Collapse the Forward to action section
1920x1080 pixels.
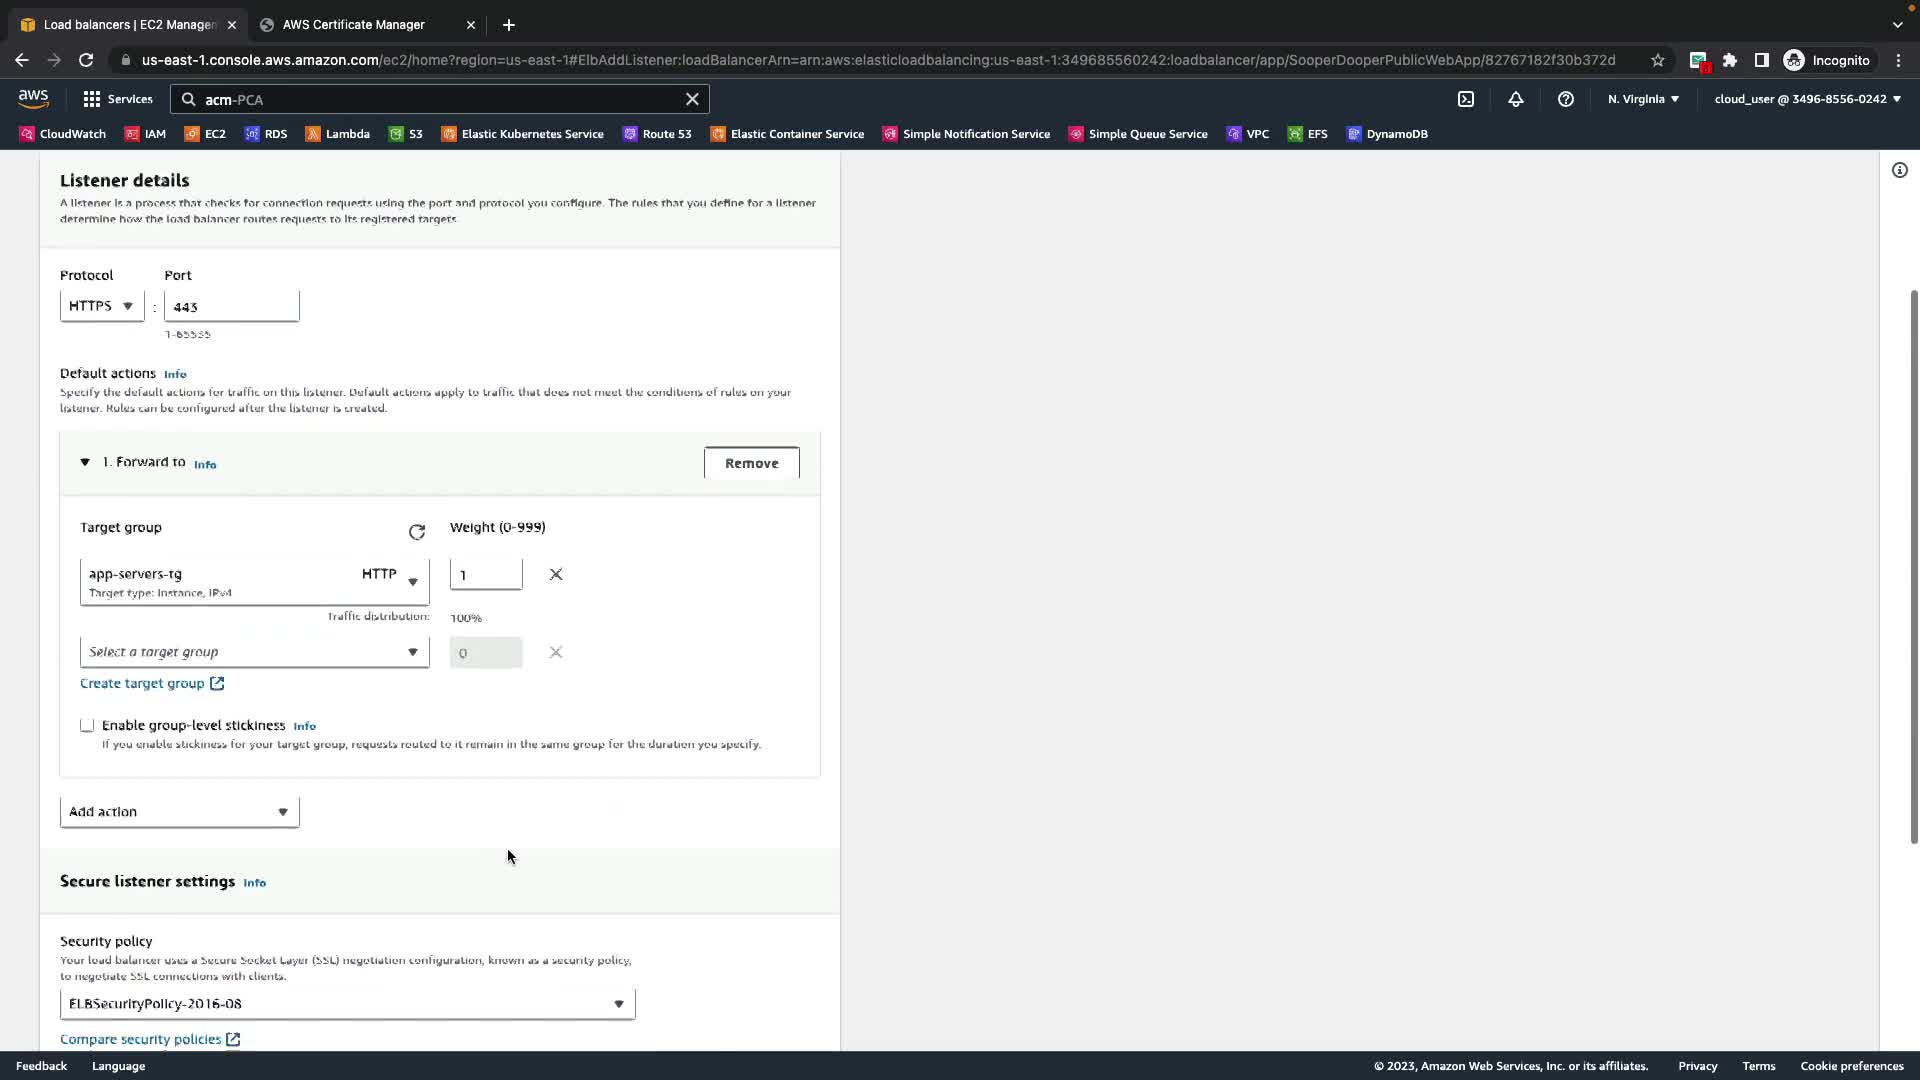coord(85,462)
